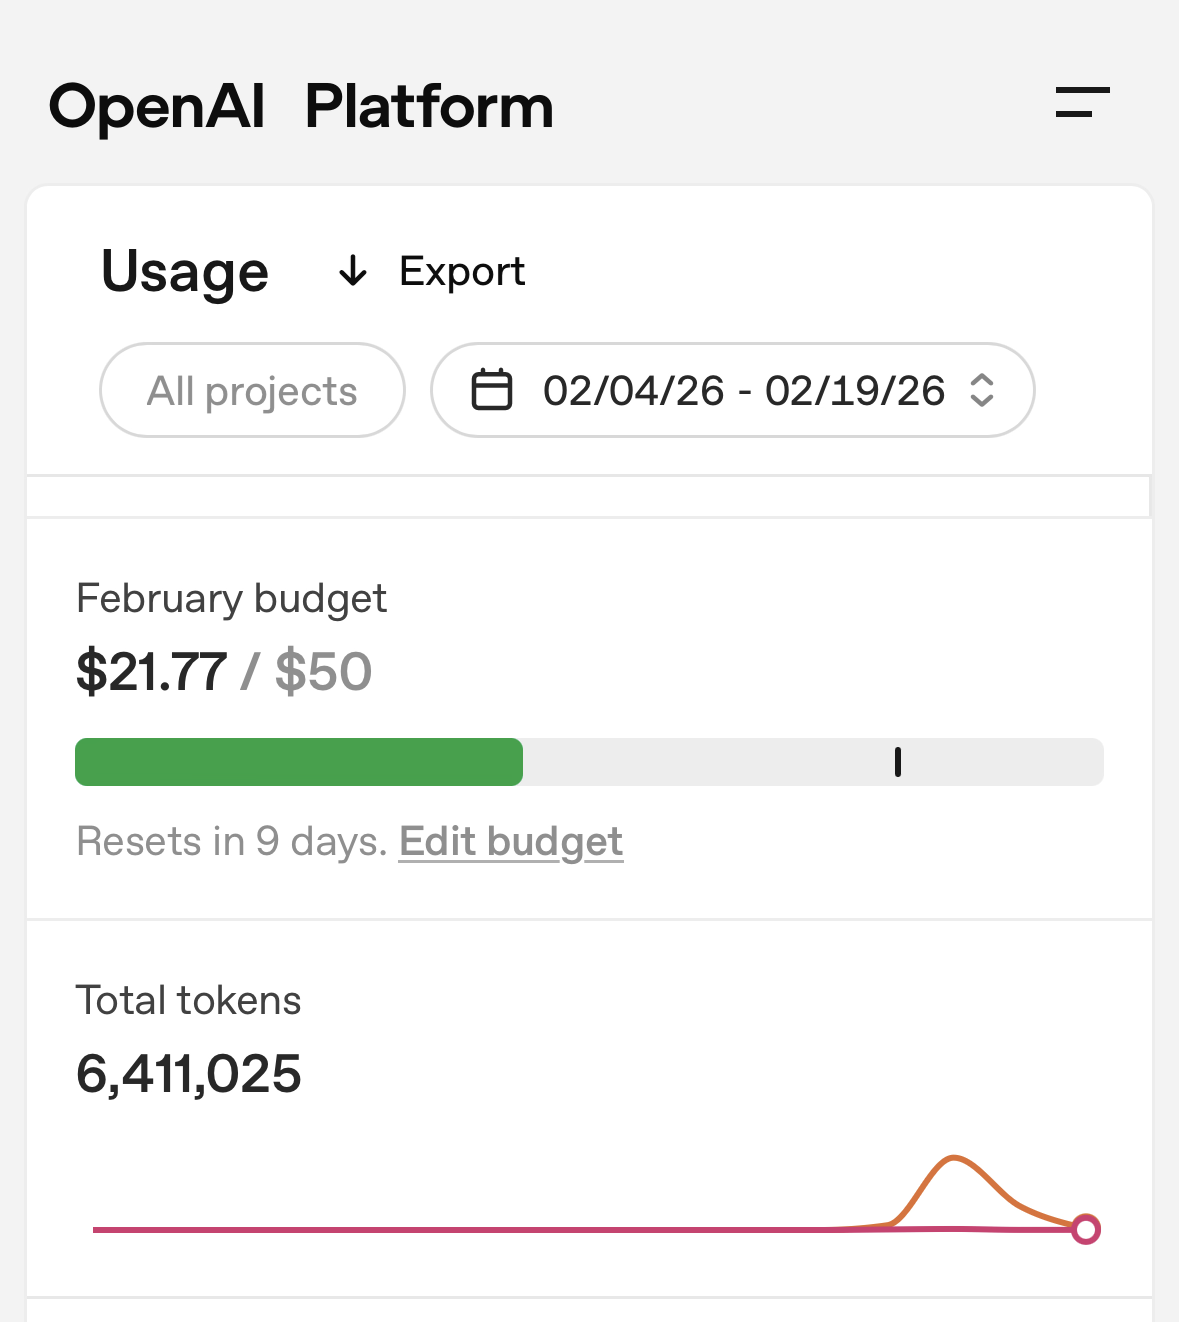Select the 02/04/26 - 02/19/26 date range
The height and width of the screenshot is (1322, 1179).
(x=743, y=390)
